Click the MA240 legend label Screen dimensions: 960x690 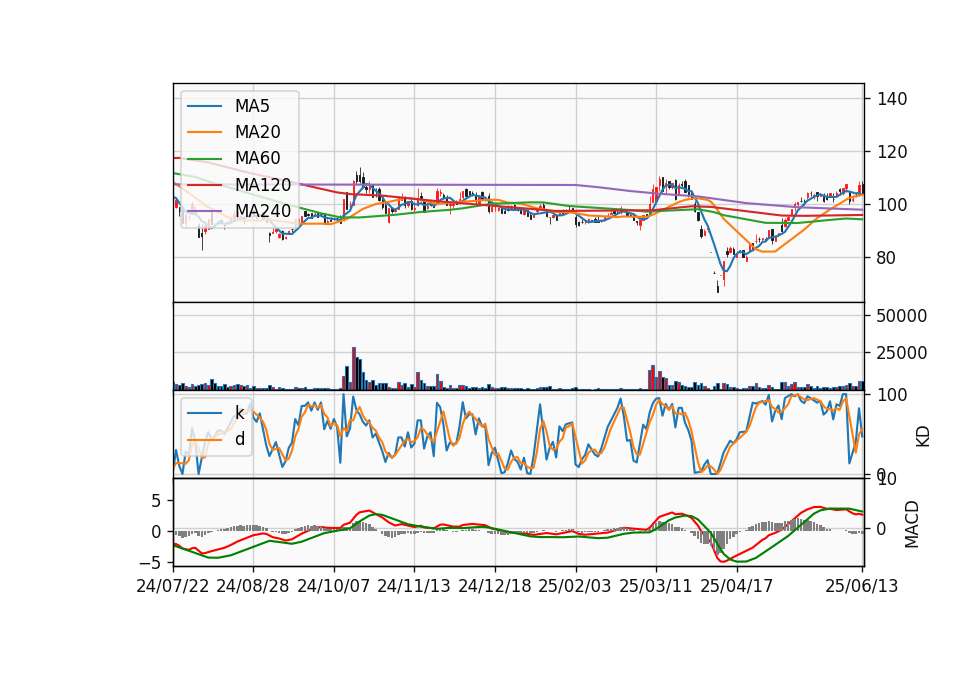[x=263, y=211]
